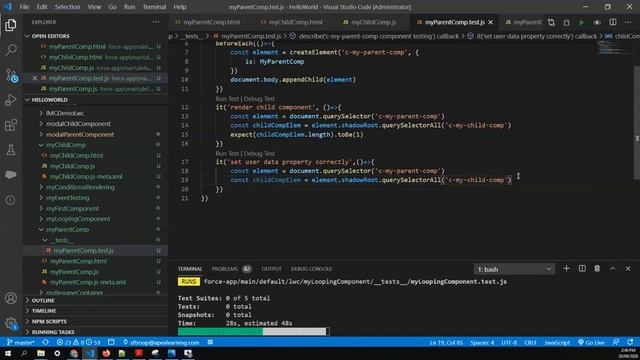Maximize terminal panel with caret icon
This screenshot has width=640, height=360.
coord(613,269)
